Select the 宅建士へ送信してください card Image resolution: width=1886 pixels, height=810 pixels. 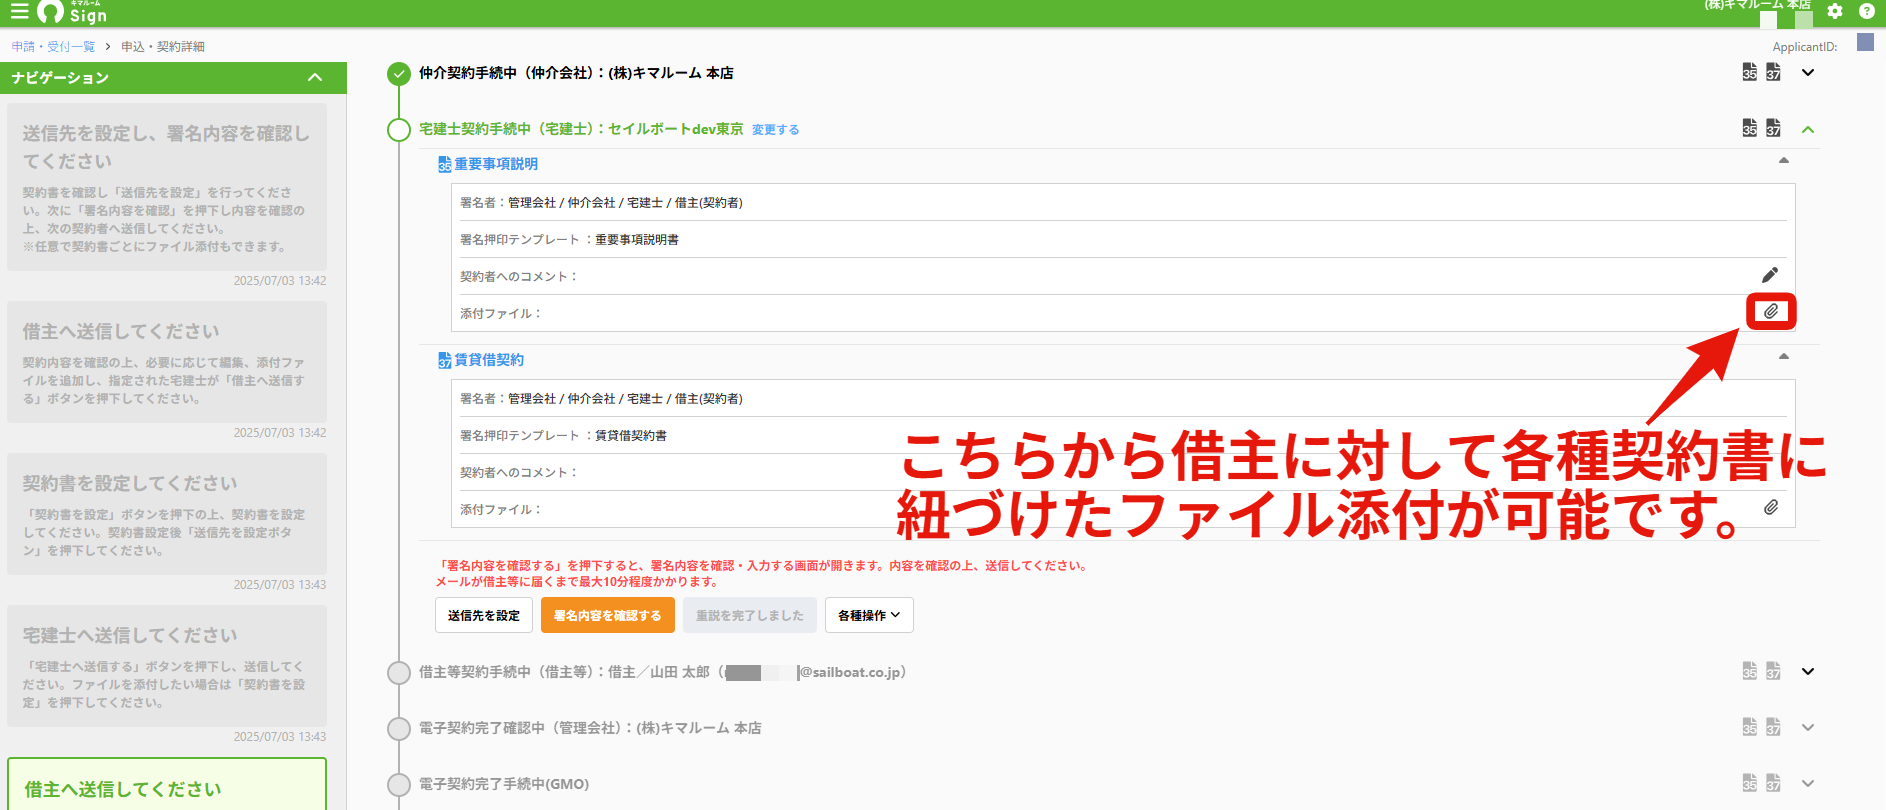(167, 666)
